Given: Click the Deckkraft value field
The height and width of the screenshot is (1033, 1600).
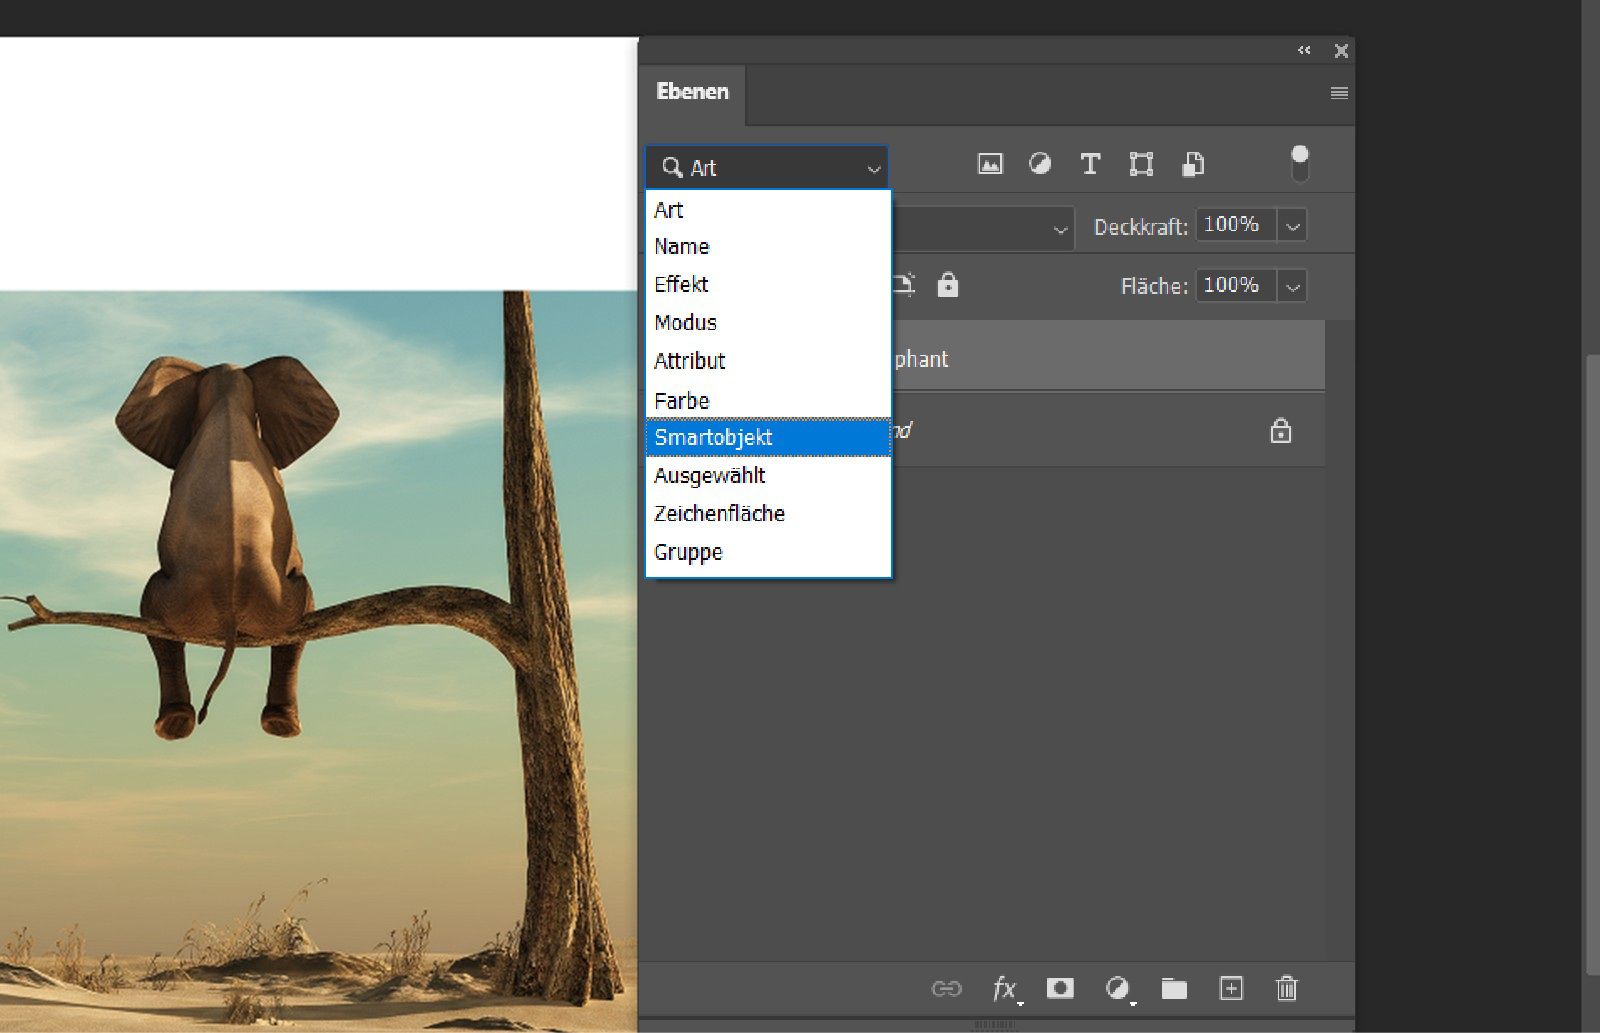Looking at the screenshot, I should tap(1234, 225).
